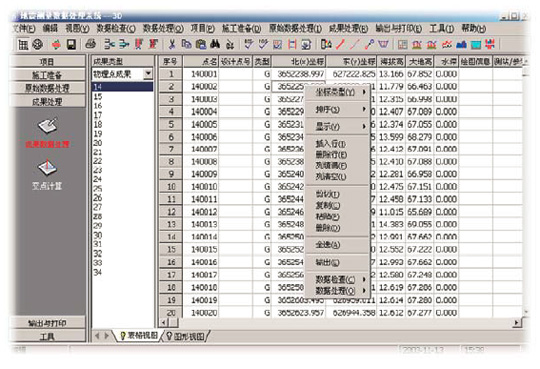The width and height of the screenshot is (540, 369).
Task: Click the floppy disk save icon
Action: click(71, 44)
